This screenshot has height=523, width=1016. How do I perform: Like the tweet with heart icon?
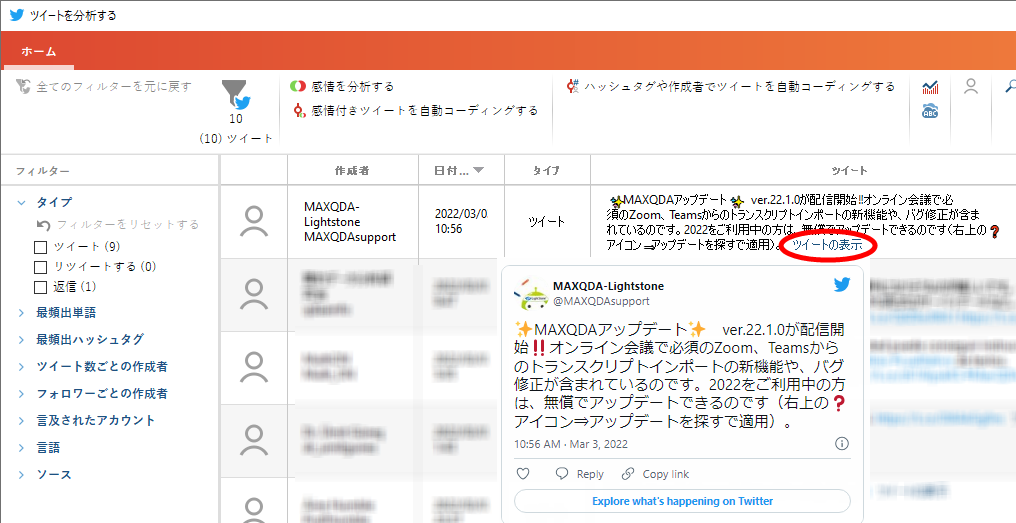pyautogui.click(x=523, y=474)
